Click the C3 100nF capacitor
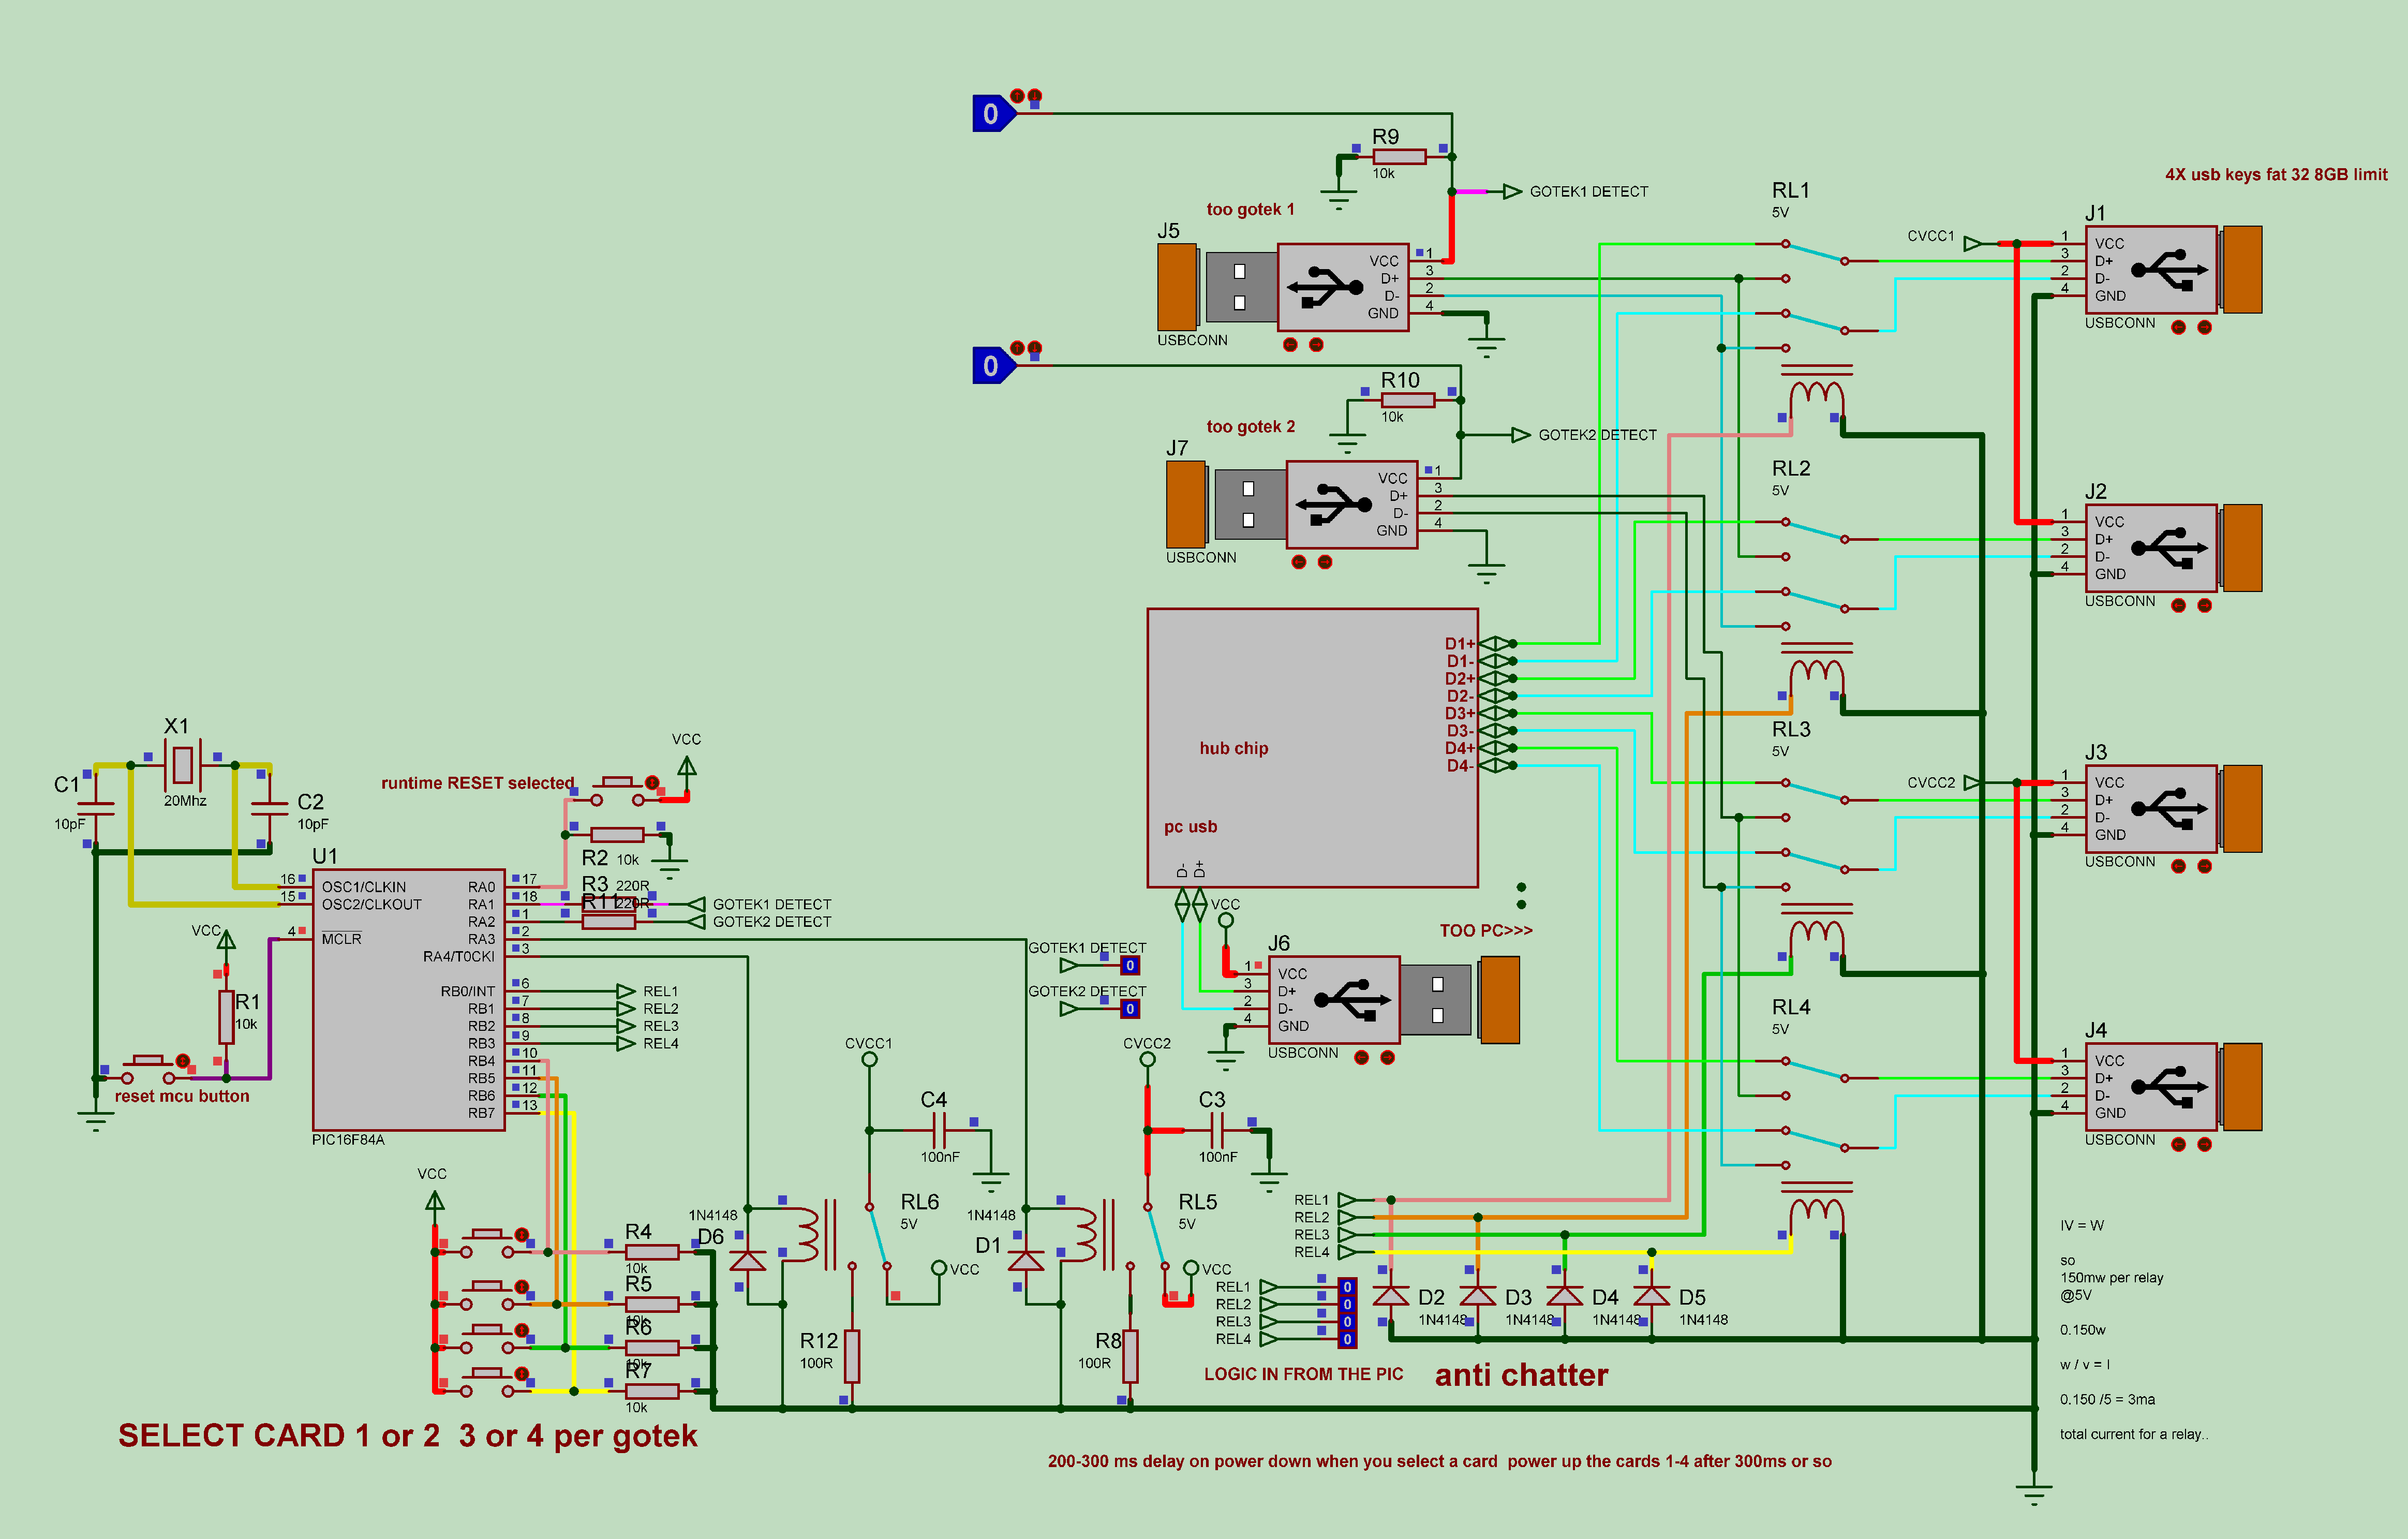Screen dimensions: 2408x1539 pyautogui.click(x=1216, y=1130)
